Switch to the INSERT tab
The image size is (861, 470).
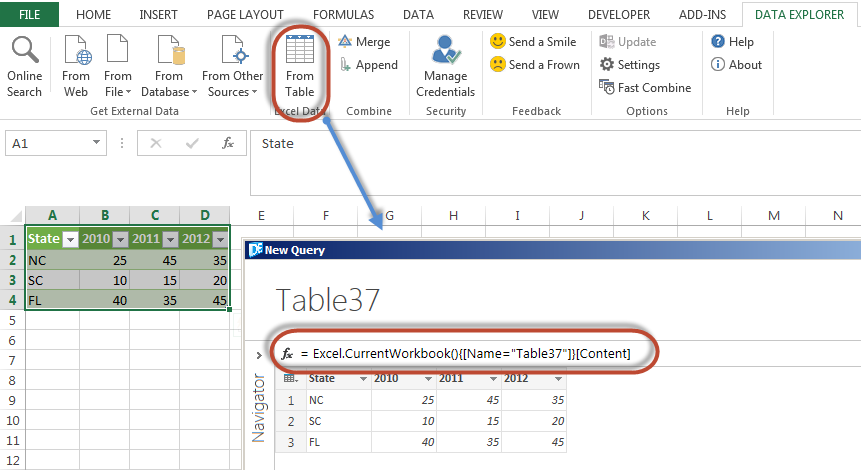(158, 15)
